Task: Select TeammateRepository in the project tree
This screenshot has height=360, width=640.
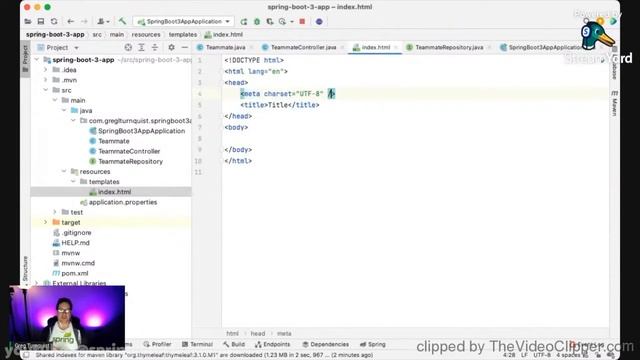Action: coord(130,162)
